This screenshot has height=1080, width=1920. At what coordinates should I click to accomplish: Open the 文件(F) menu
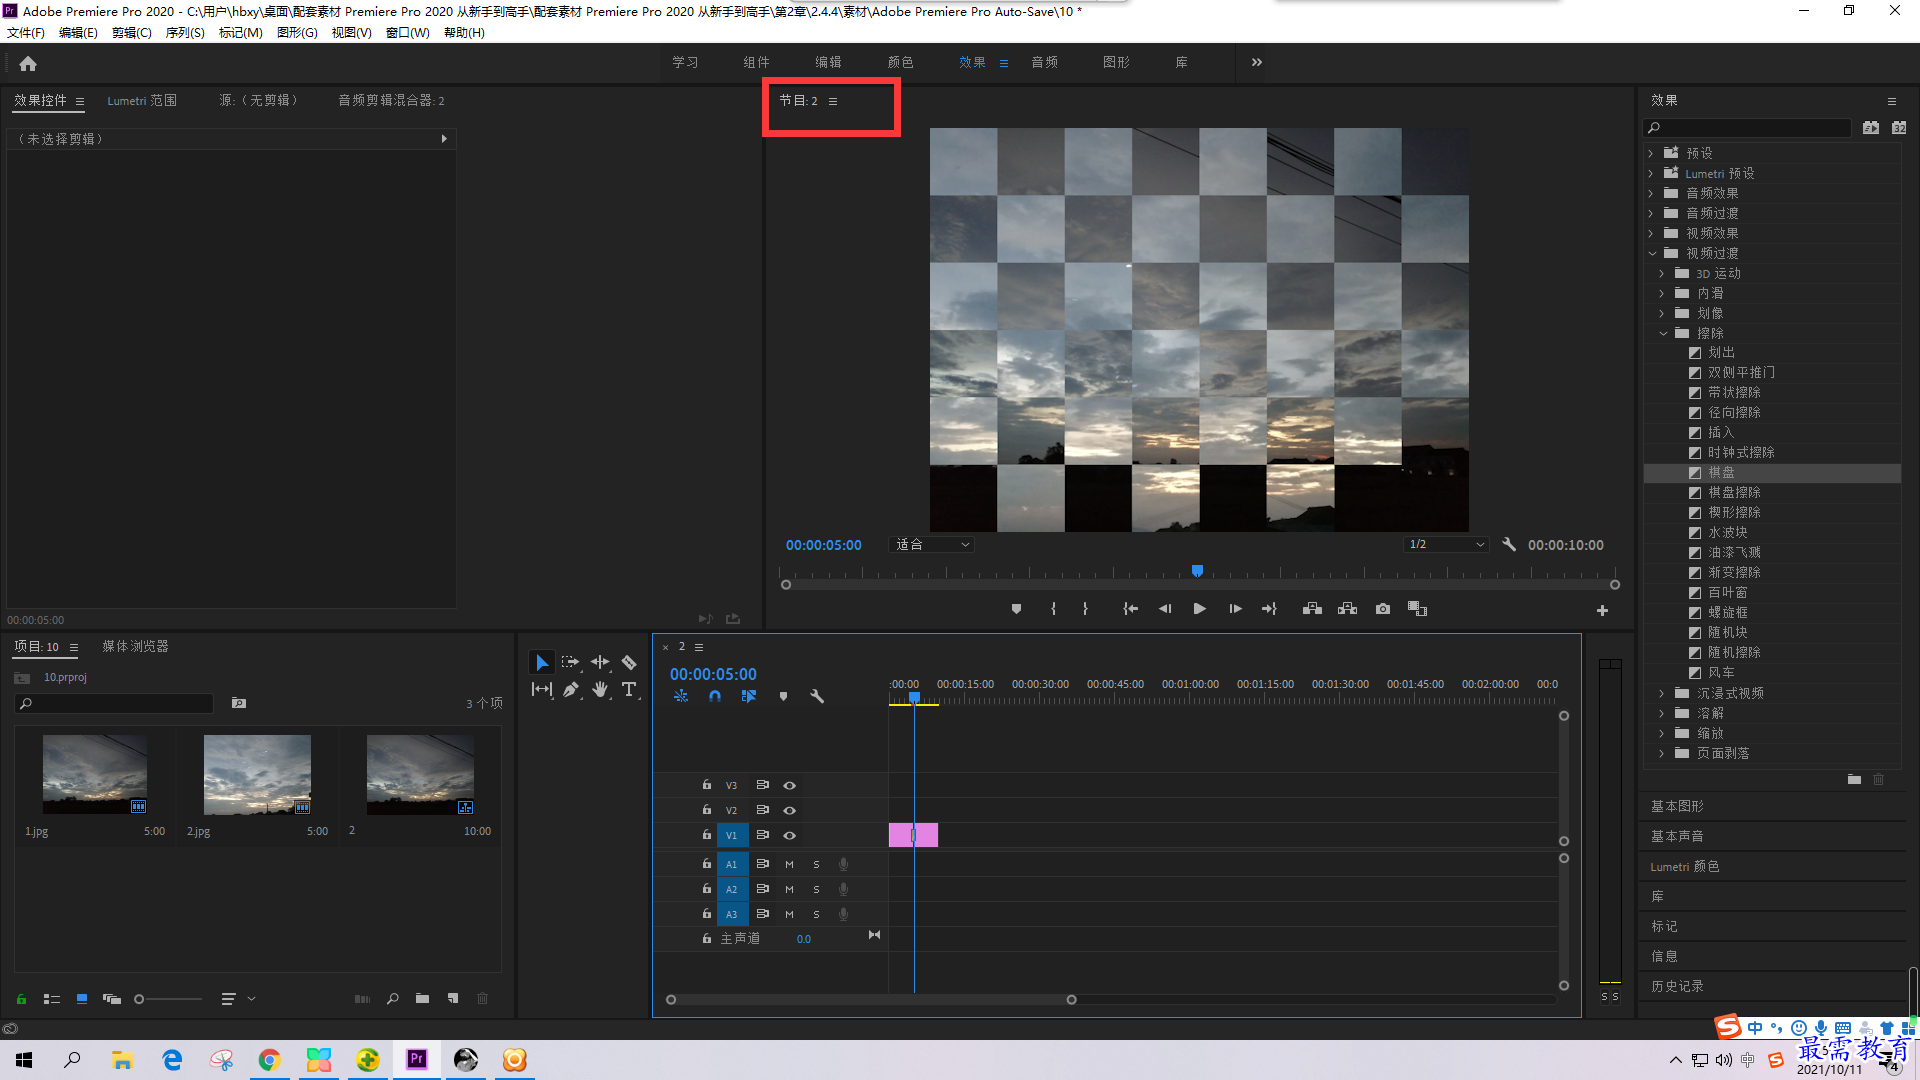pos(26,32)
